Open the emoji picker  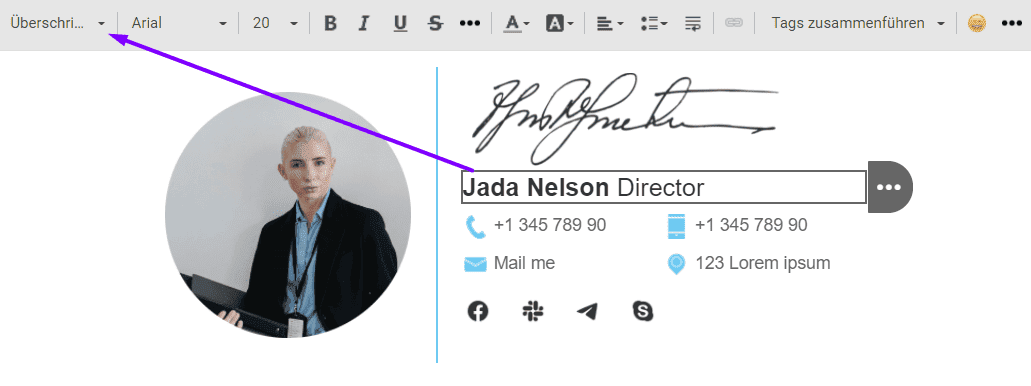pyautogui.click(x=976, y=24)
